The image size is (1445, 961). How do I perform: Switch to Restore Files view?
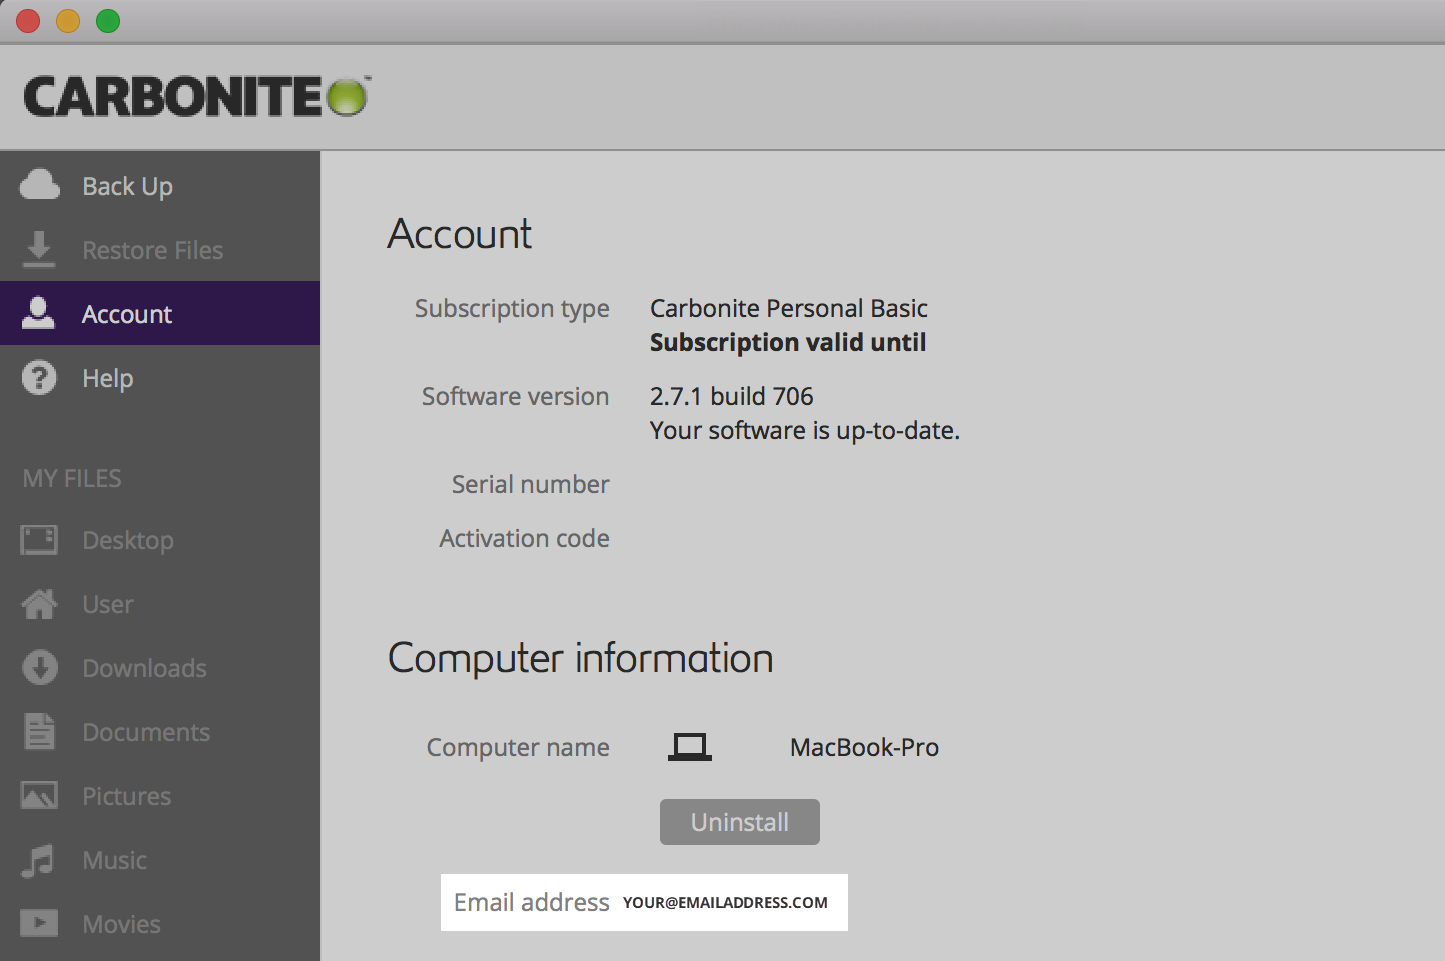click(x=152, y=250)
